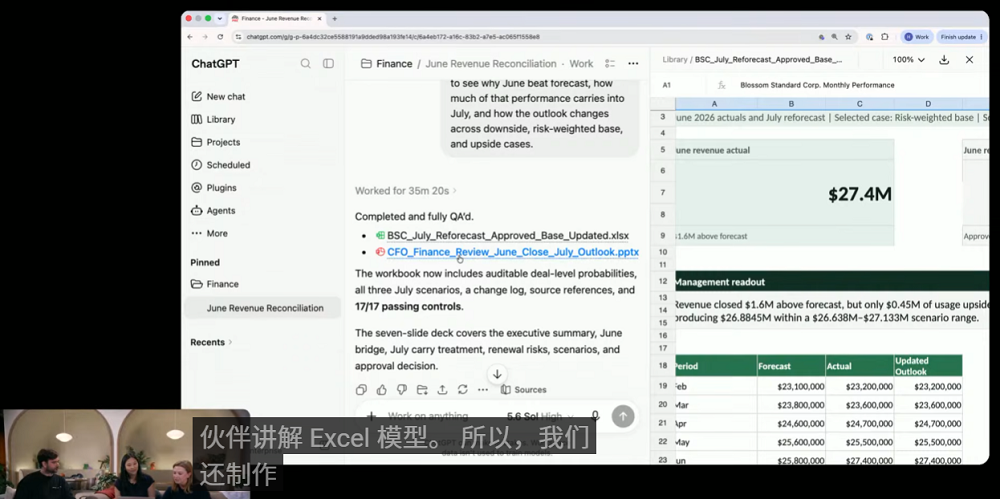Screen dimensions: 1000x499
Task: Click the Management readout header cell
Action: tap(832, 281)
